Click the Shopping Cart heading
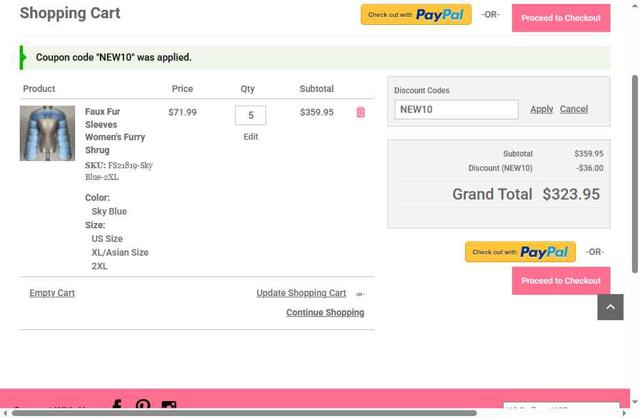 [x=70, y=13]
